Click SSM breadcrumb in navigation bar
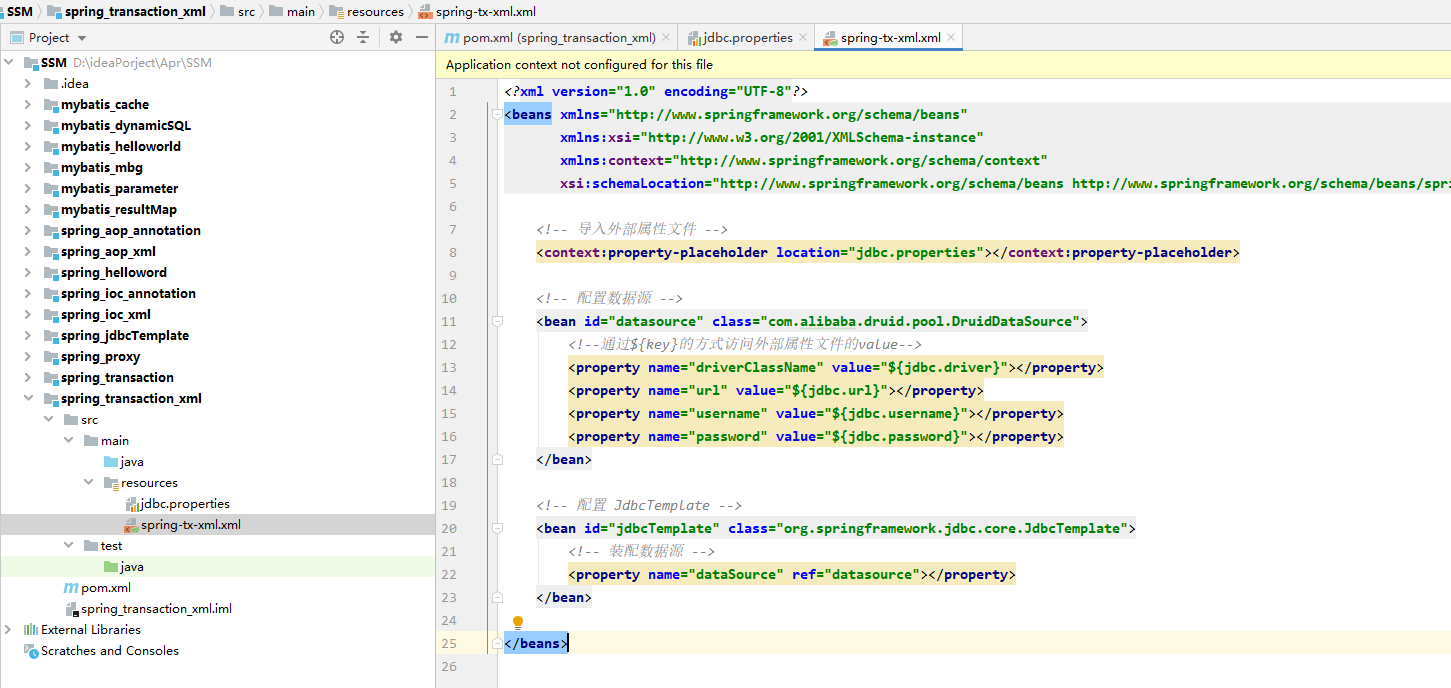The width and height of the screenshot is (1451, 688). [x=20, y=12]
